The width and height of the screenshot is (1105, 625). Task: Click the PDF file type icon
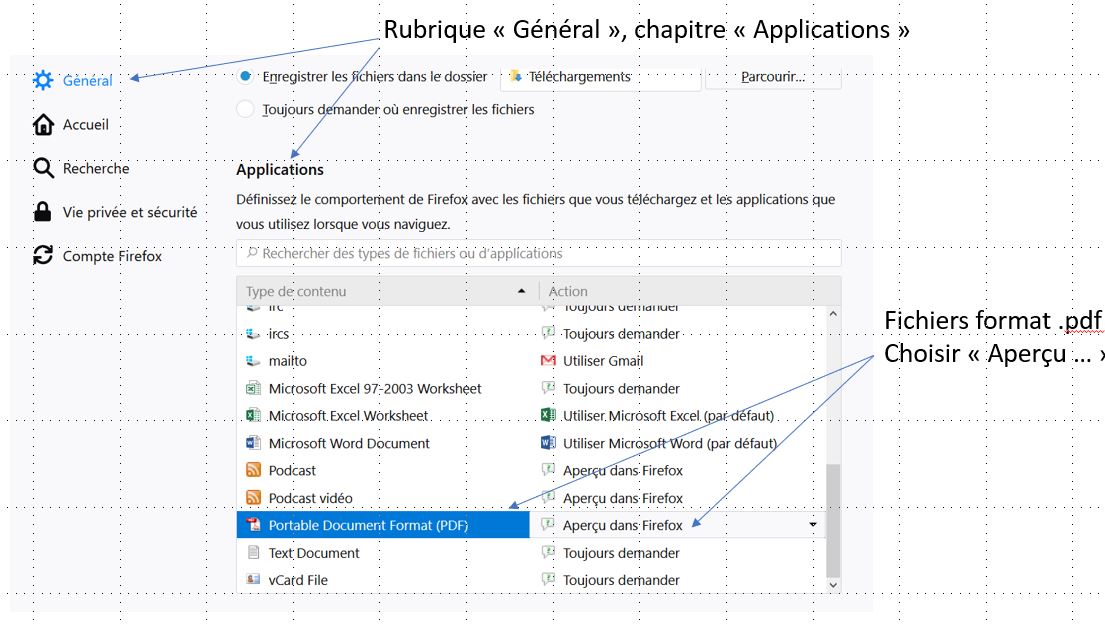click(x=253, y=525)
